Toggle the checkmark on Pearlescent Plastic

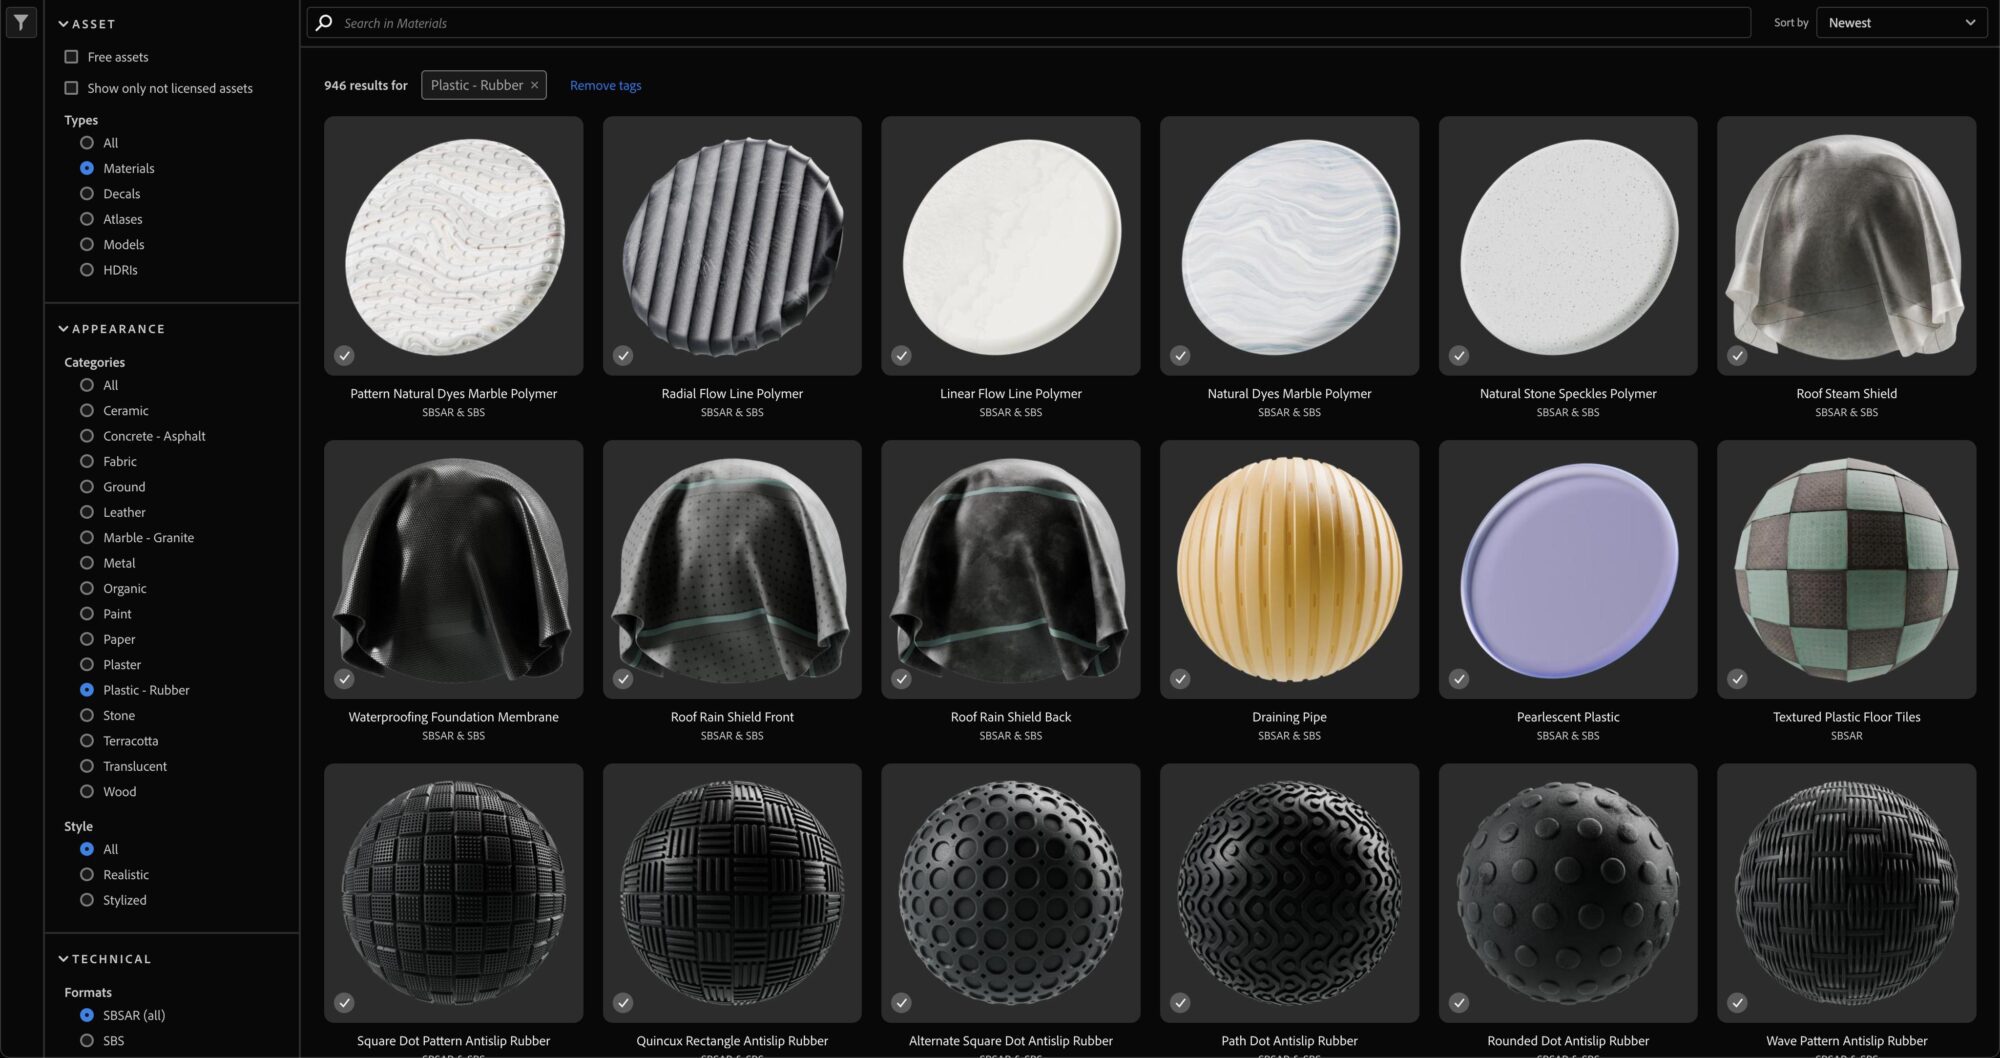(x=1458, y=679)
